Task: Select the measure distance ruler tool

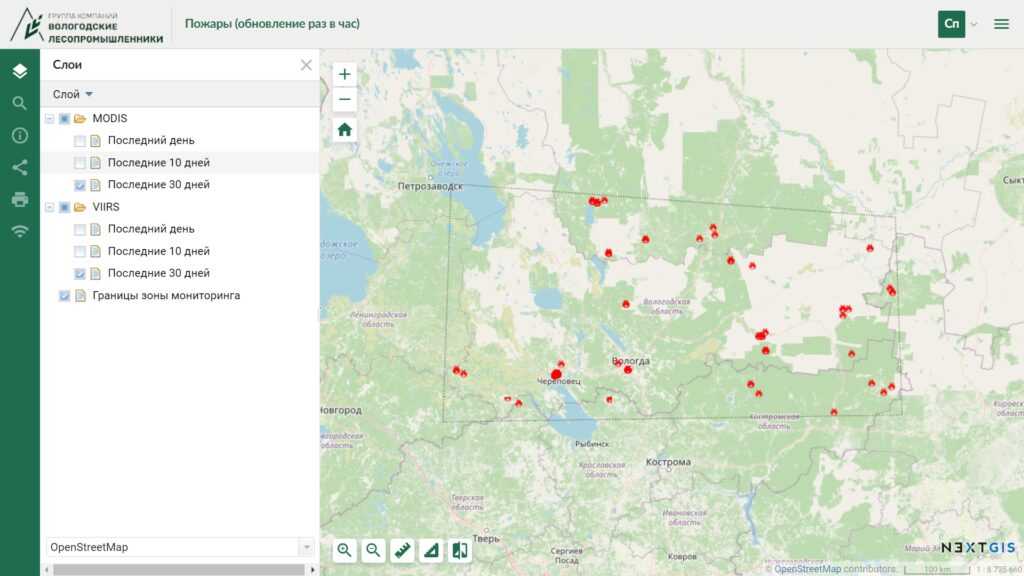Action: pyautogui.click(x=402, y=550)
